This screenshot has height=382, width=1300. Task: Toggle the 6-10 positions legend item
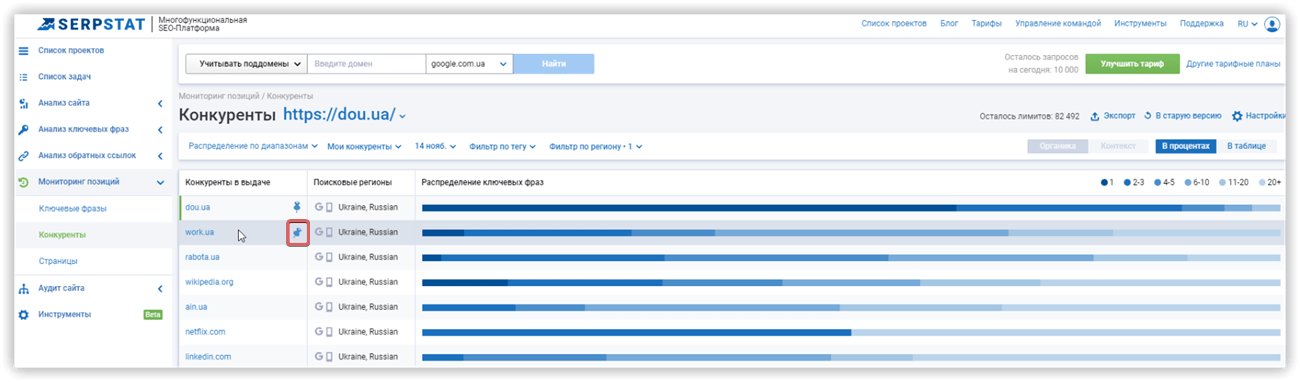pos(1197,182)
